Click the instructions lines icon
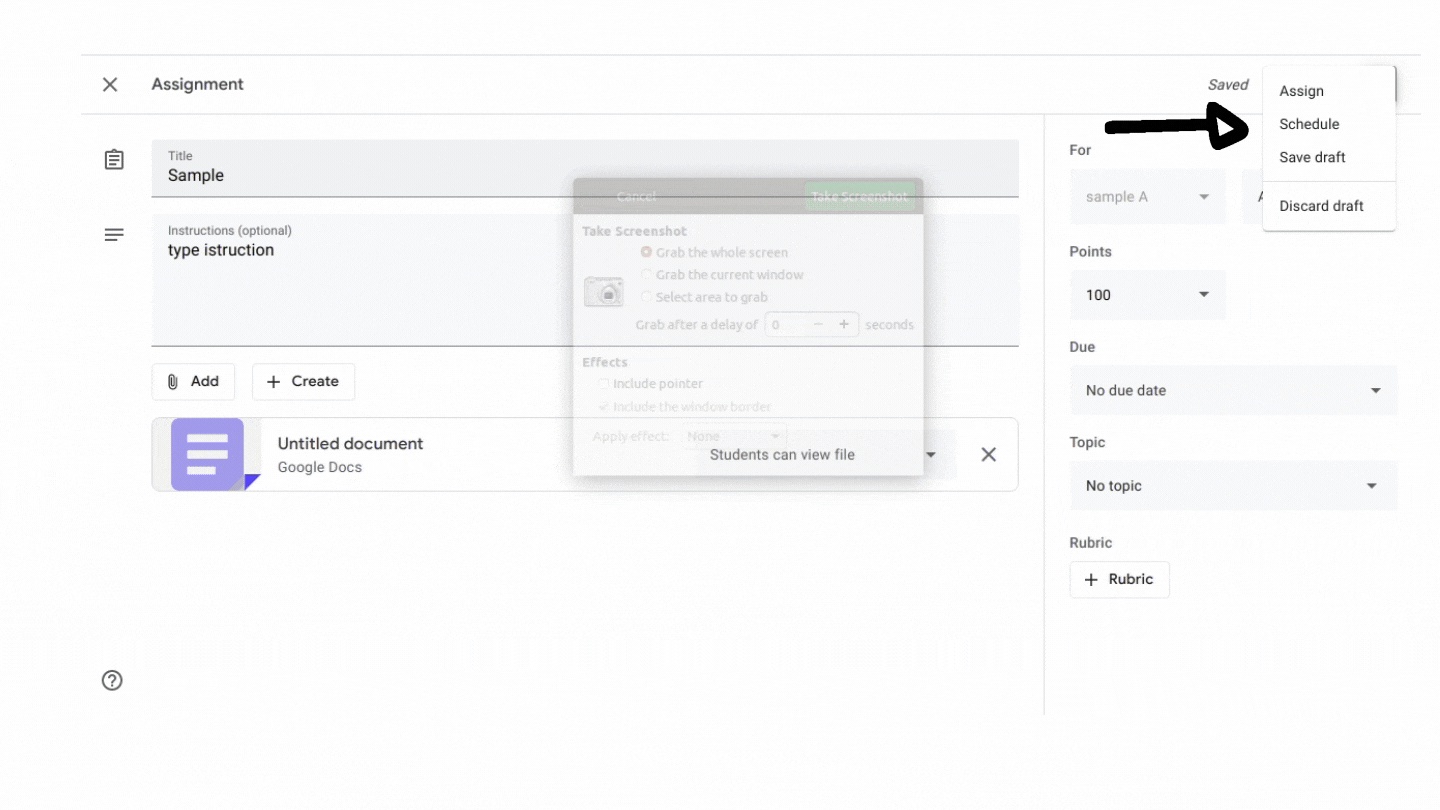This screenshot has height=810, width=1440. [x=114, y=235]
